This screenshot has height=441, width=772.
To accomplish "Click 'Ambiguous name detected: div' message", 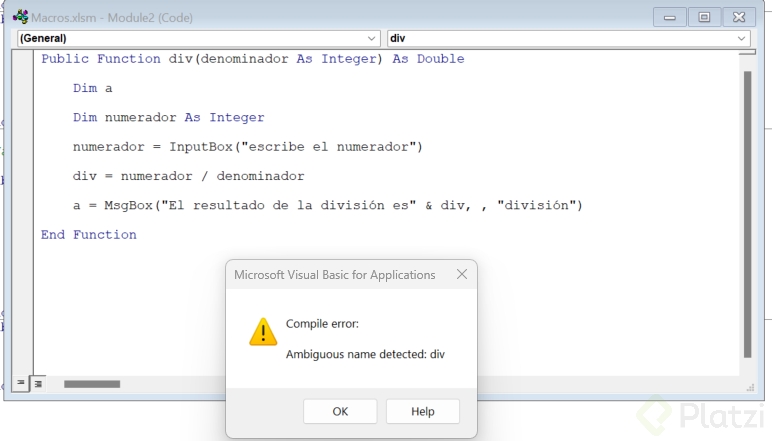I will pos(365,354).
